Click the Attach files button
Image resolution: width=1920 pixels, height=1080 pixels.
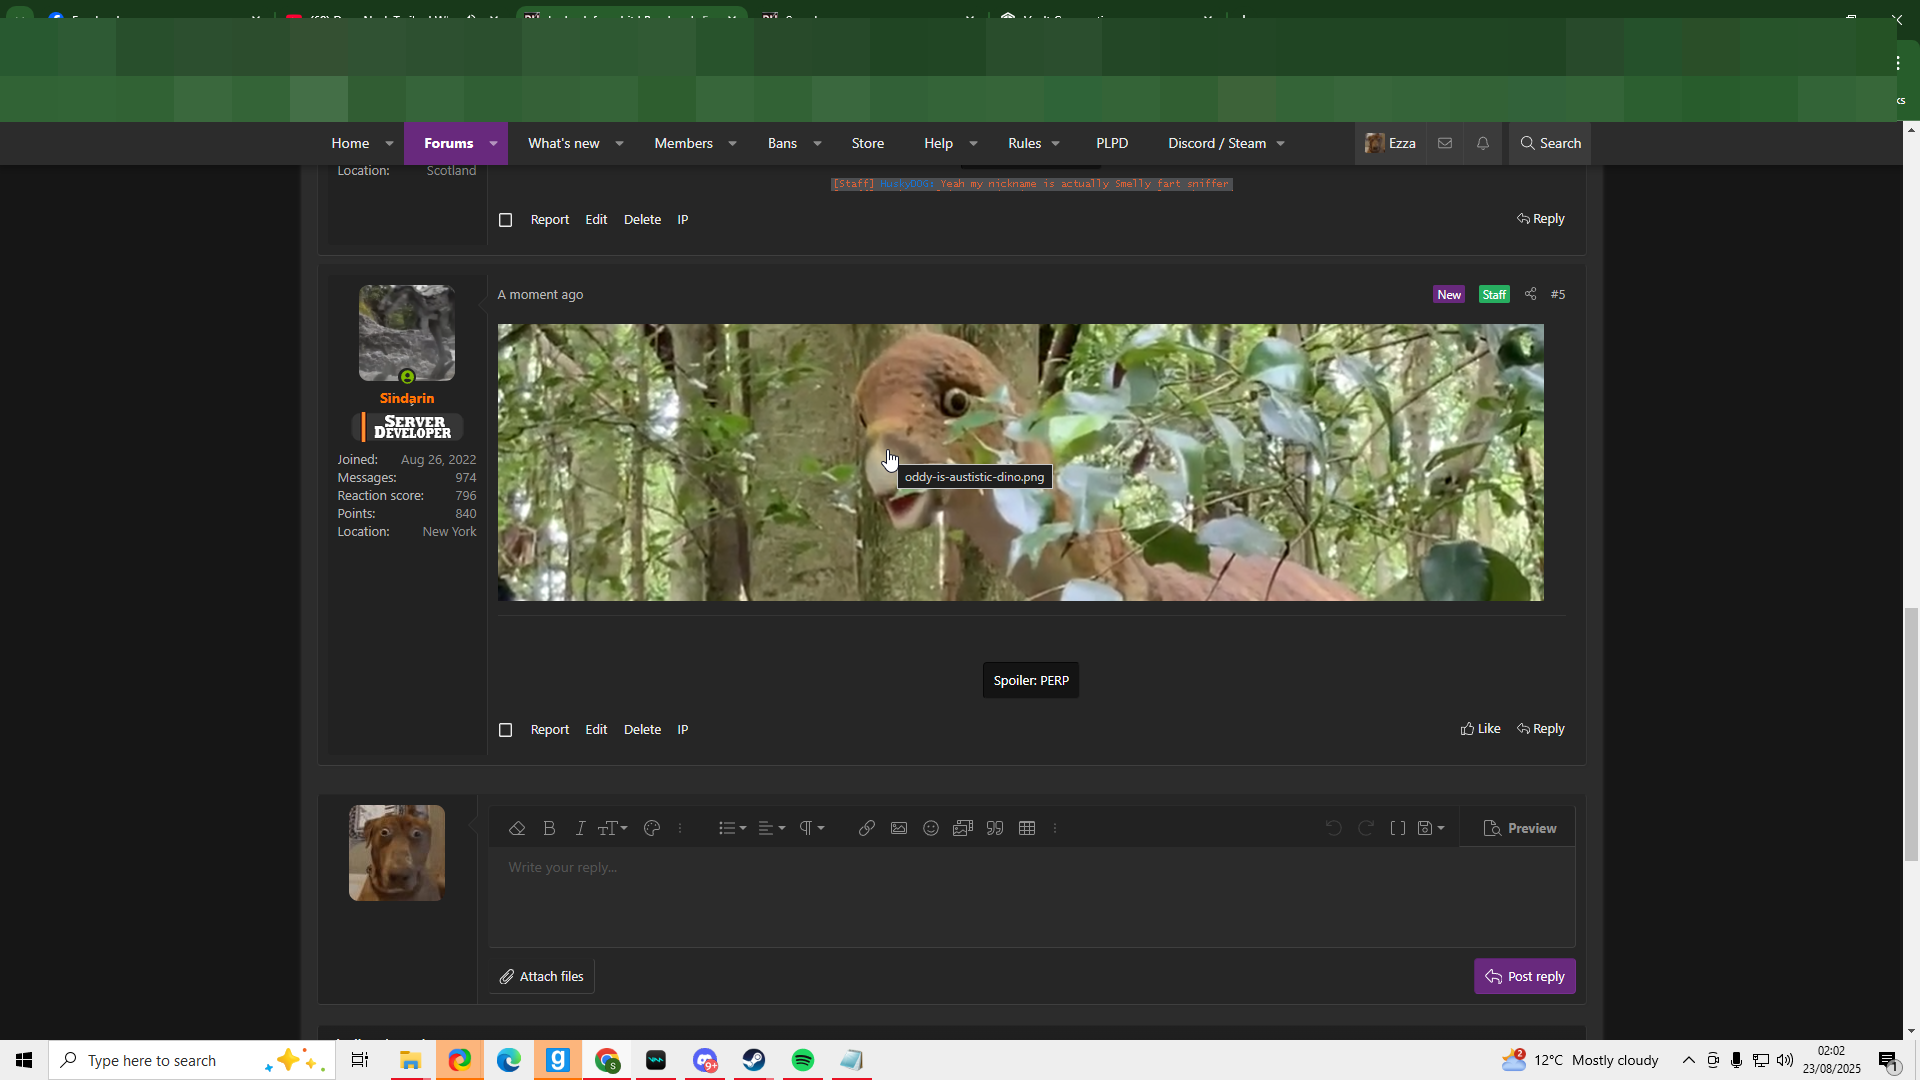pos(541,976)
